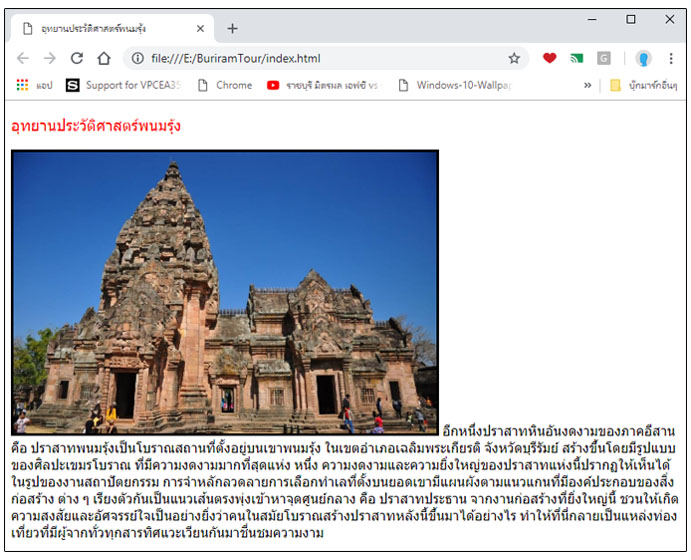This screenshot has width=691, height=560.
Task: Open the Chrome profile avatar
Action: click(x=643, y=59)
